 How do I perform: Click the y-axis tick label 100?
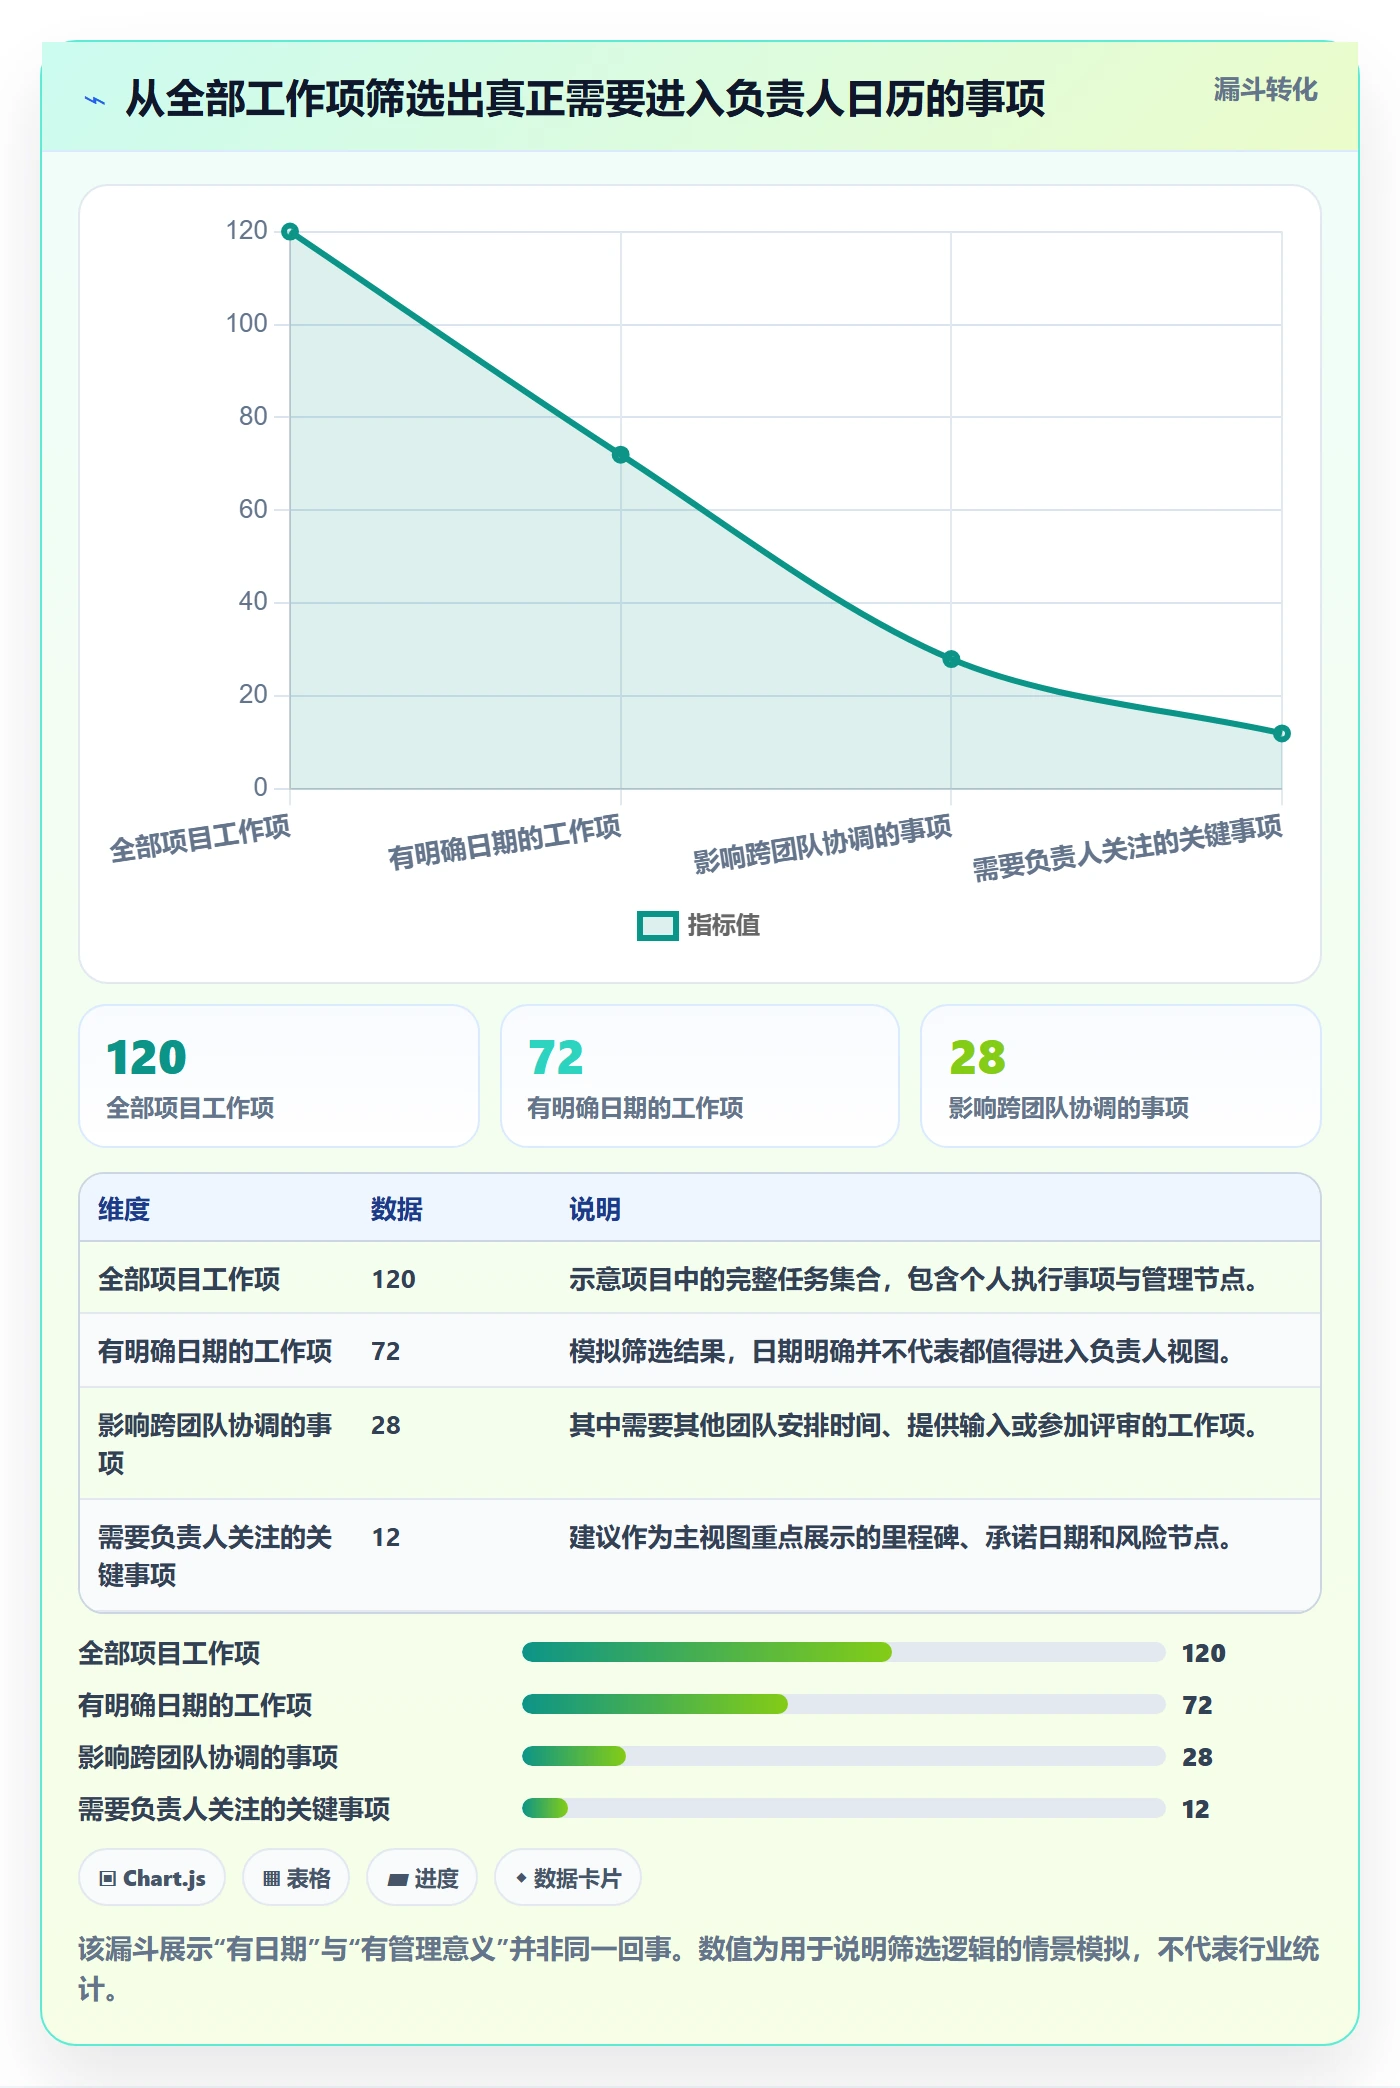[x=247, y=324]
